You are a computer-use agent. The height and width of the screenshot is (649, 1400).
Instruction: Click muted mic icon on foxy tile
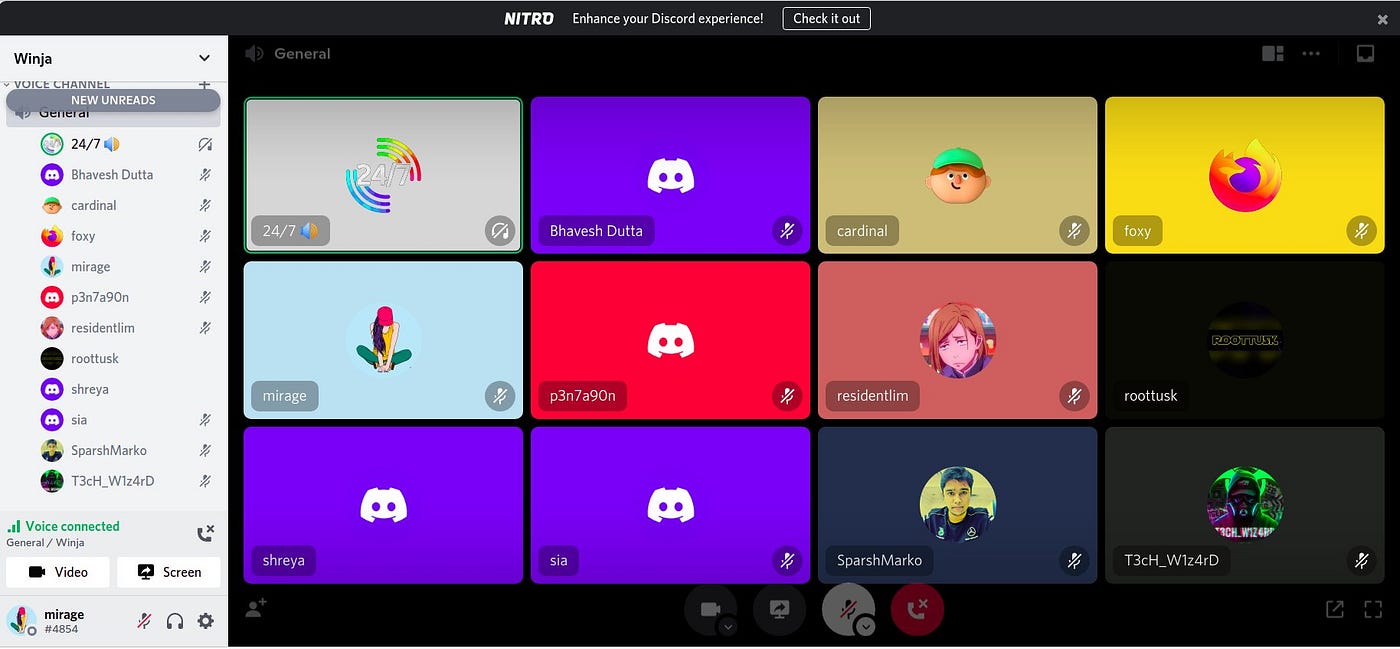(x=1361, y=231)
